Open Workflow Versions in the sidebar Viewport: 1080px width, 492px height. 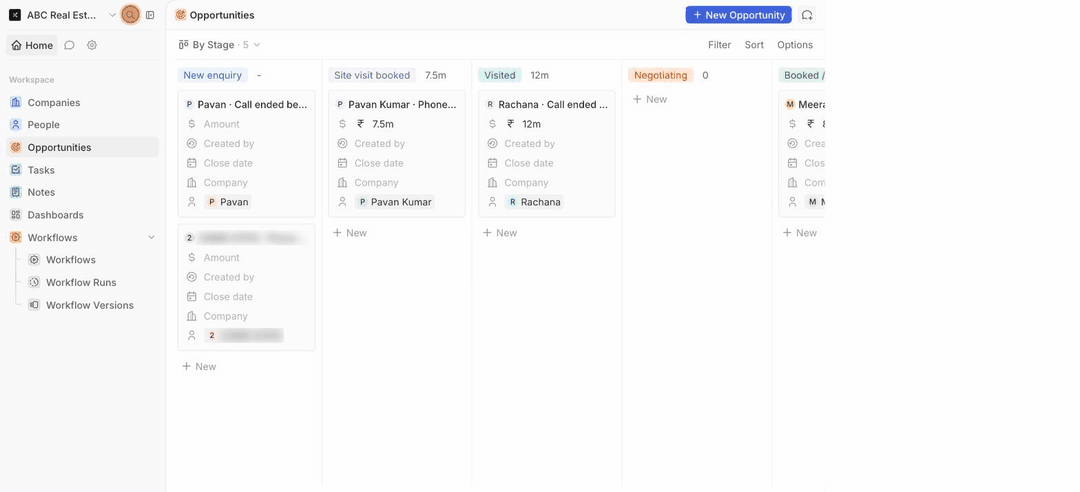tap(92, 305)
